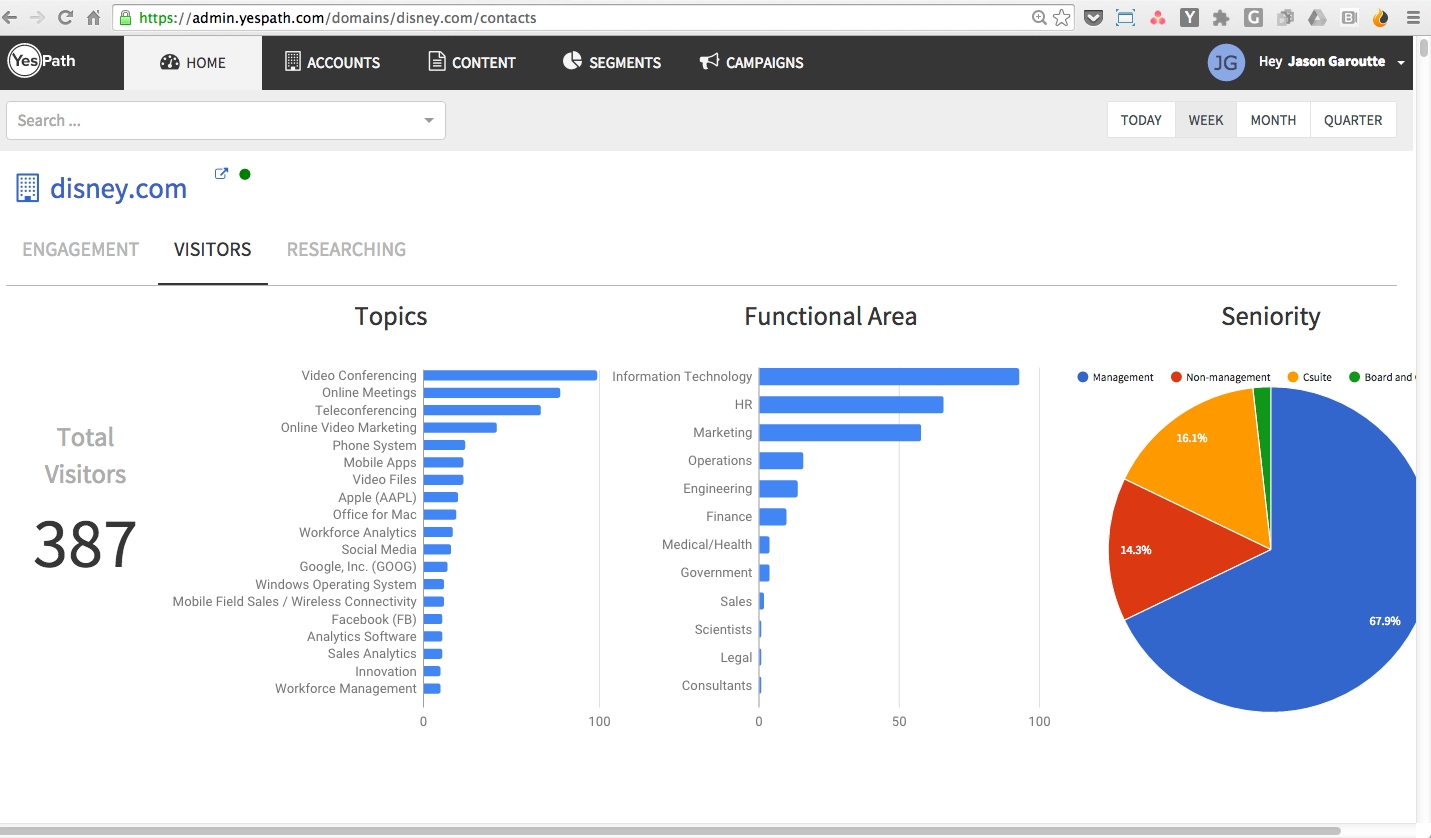The width and height of the screenshot is (1431, 838).
Task: Click the Information Technology functional bar
Action: pyautogui.click(x=889, y=377)
